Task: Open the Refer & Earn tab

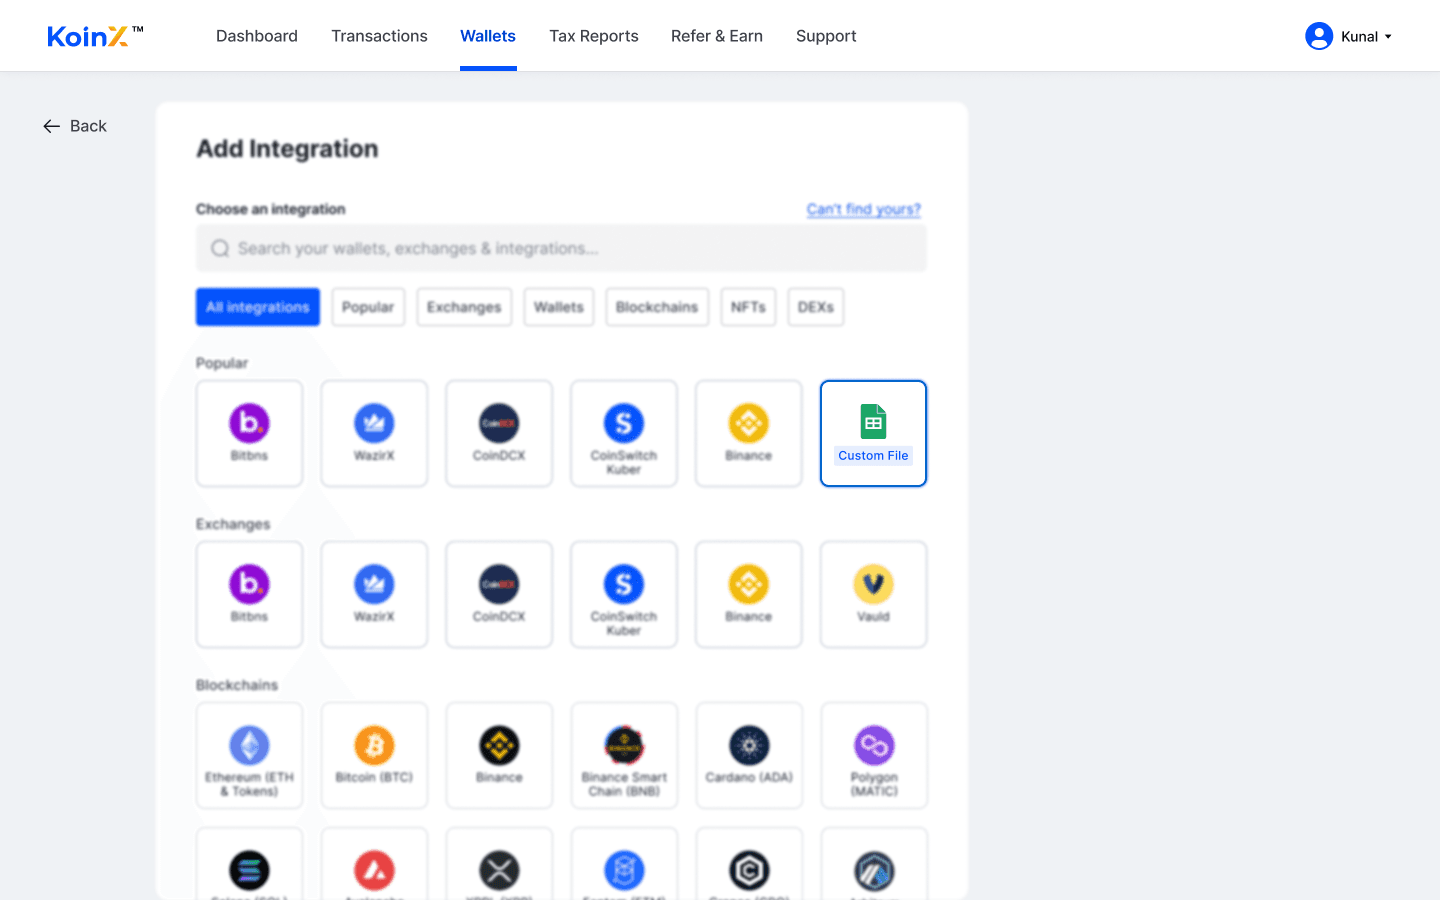Action: [717, 36]
